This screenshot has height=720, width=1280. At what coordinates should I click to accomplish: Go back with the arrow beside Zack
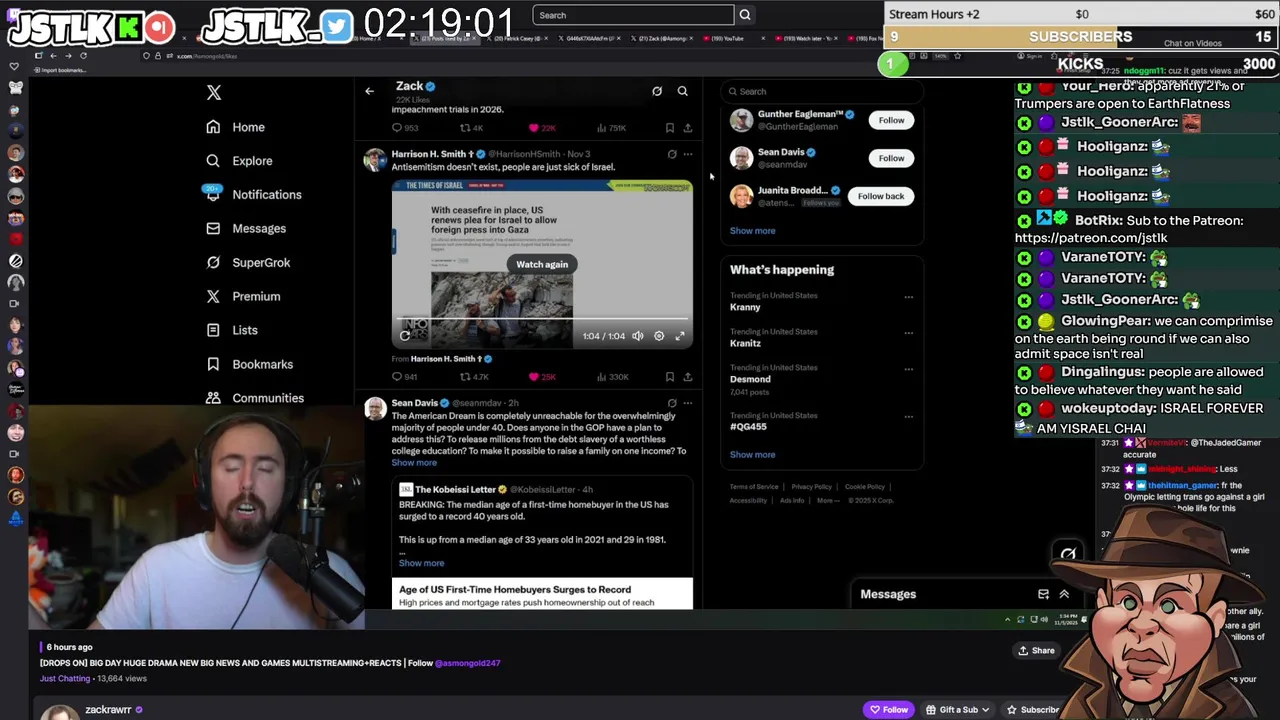point(369,91)
